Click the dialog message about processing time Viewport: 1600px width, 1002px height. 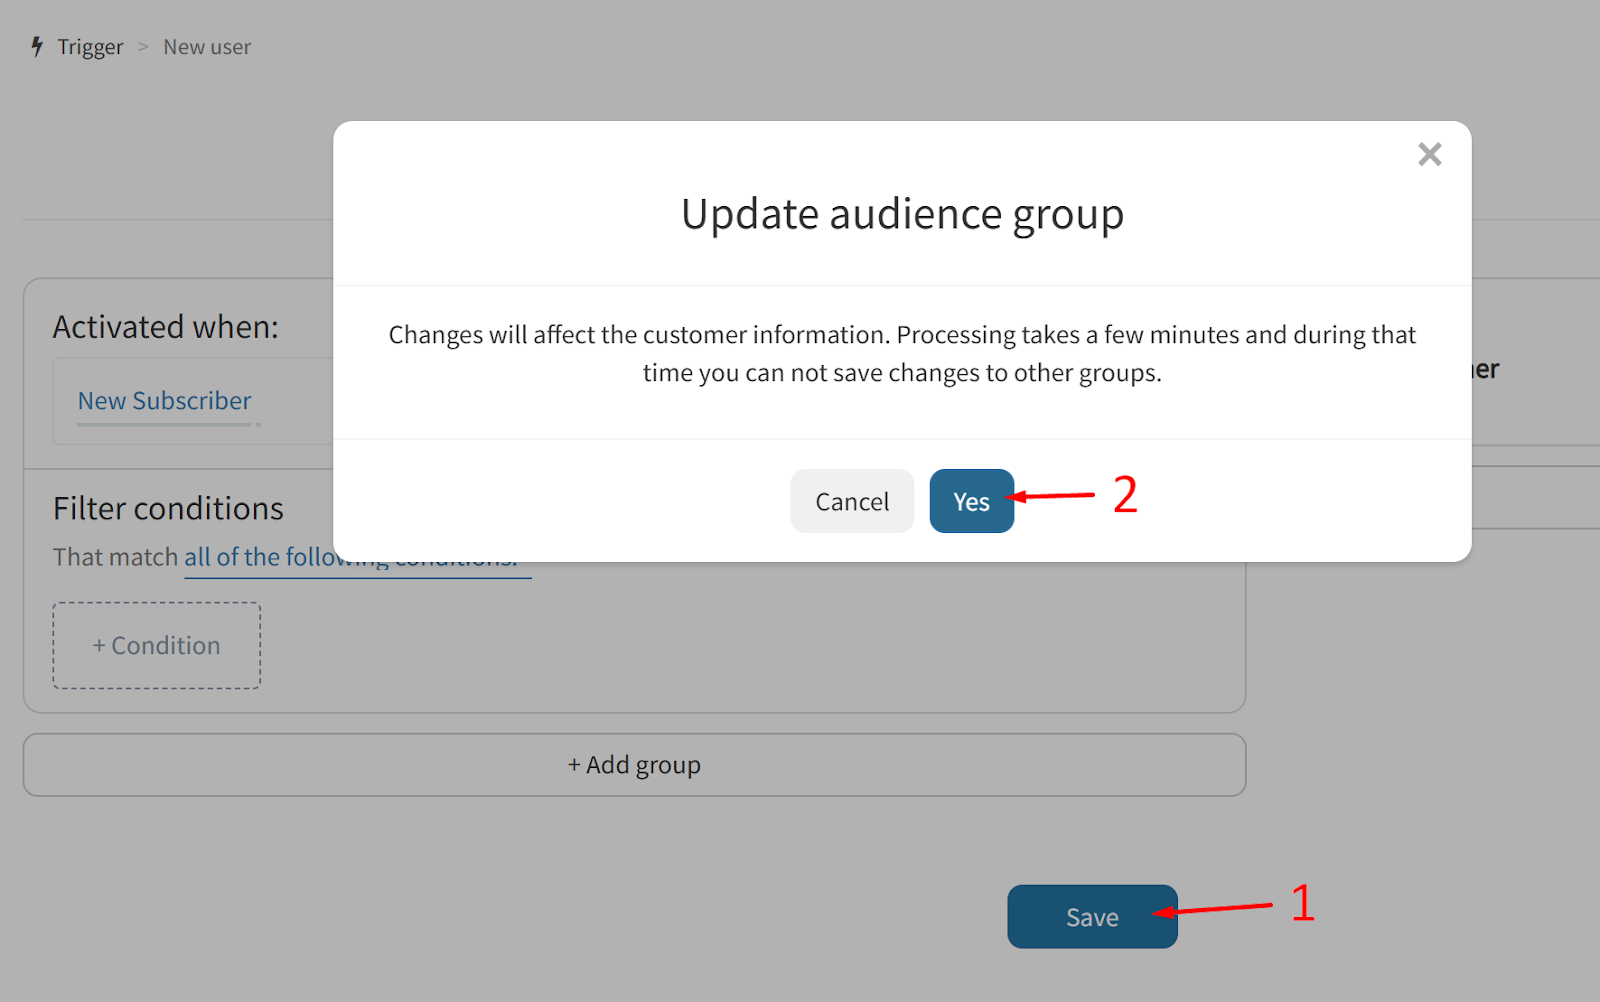(902, 354)
